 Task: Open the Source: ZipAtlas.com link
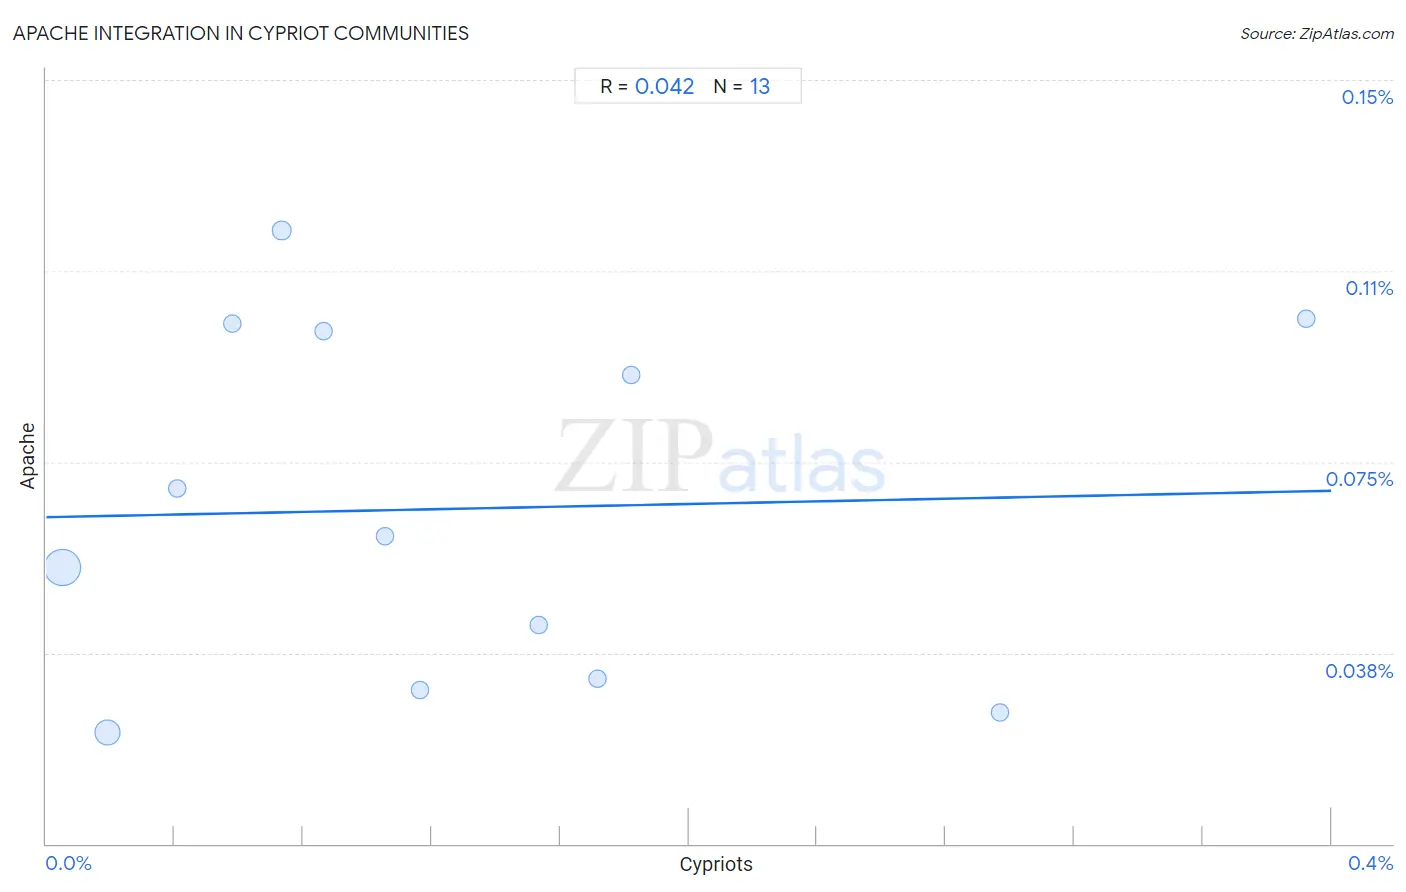[x=1317, y=34]
